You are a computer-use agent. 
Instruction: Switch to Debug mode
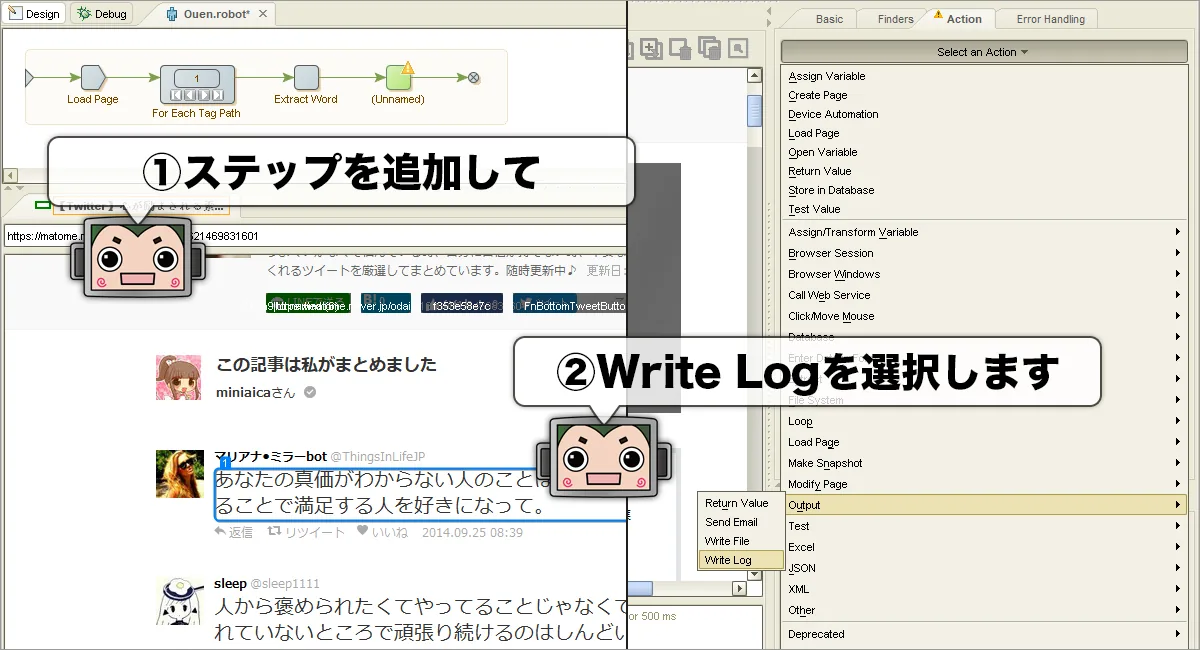[x=102, y=14]
